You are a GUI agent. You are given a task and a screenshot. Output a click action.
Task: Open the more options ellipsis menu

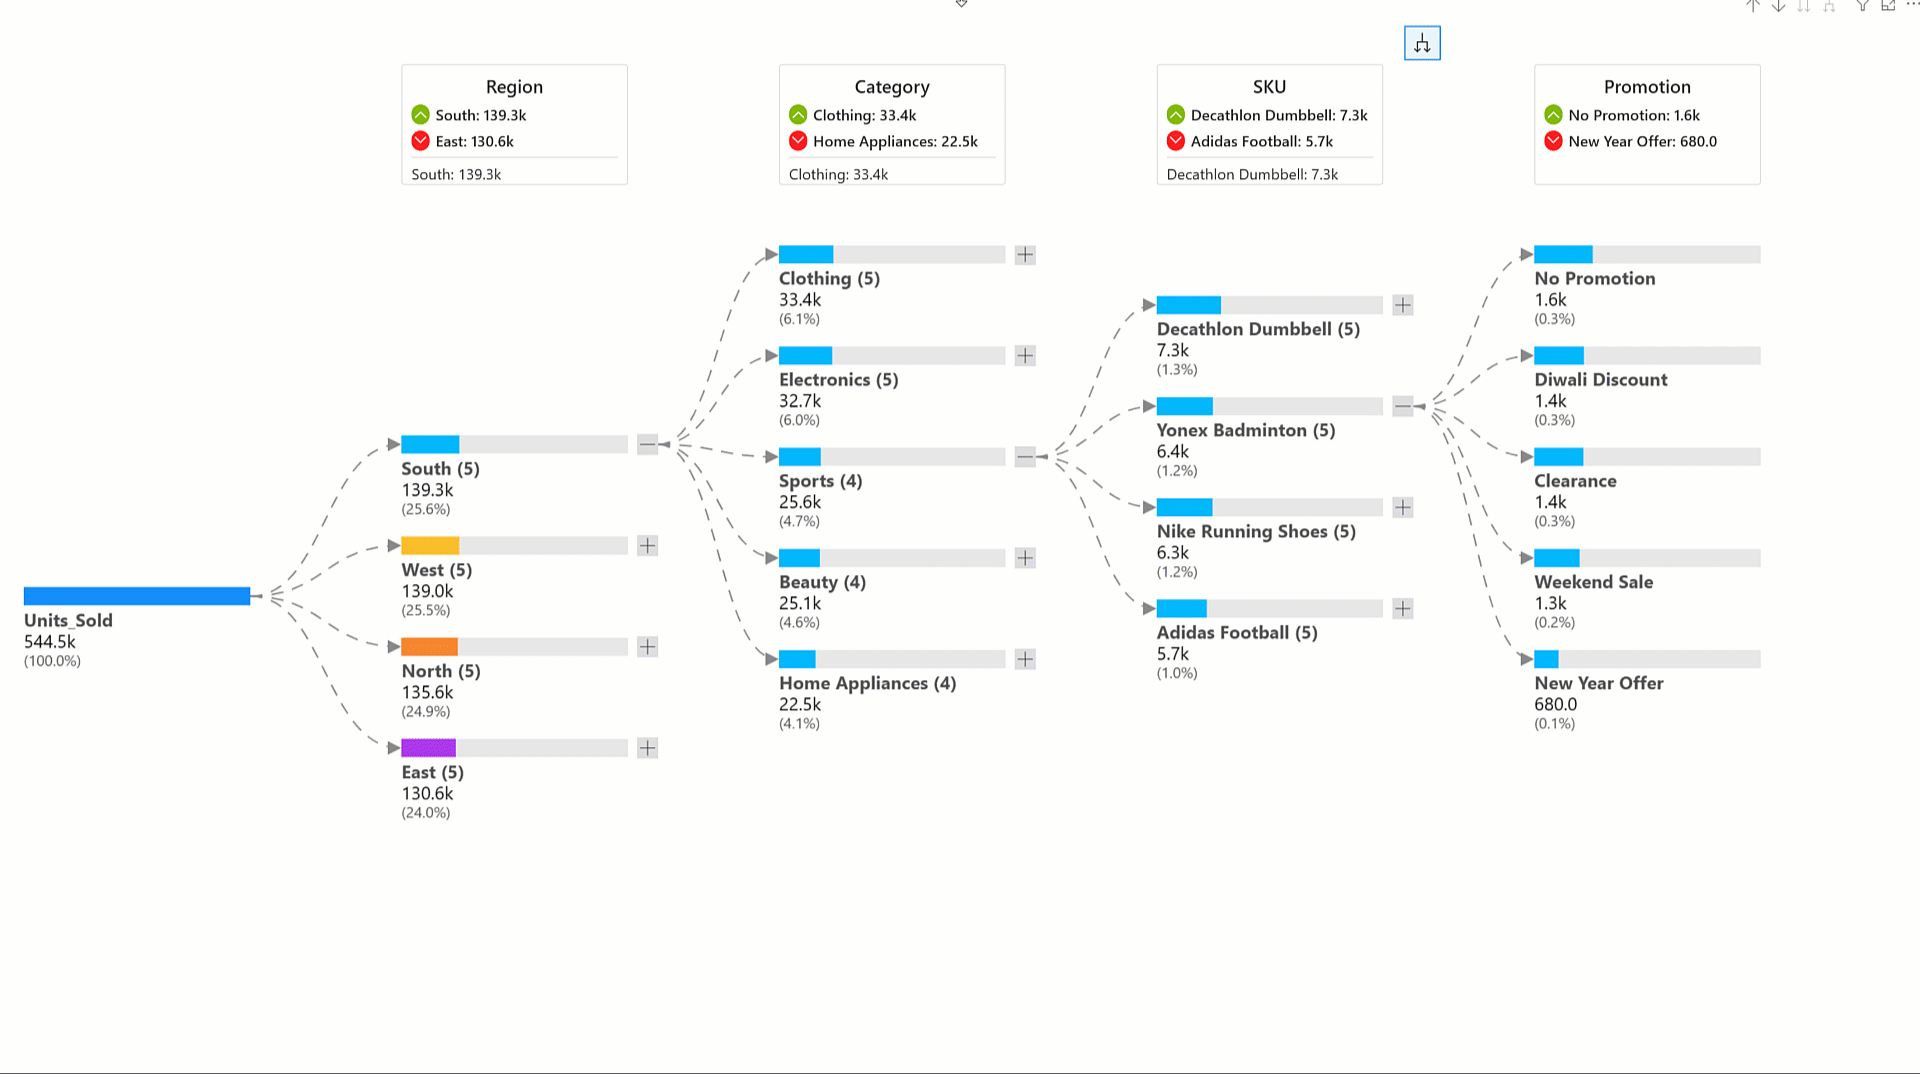click(x=1912, y=5)
